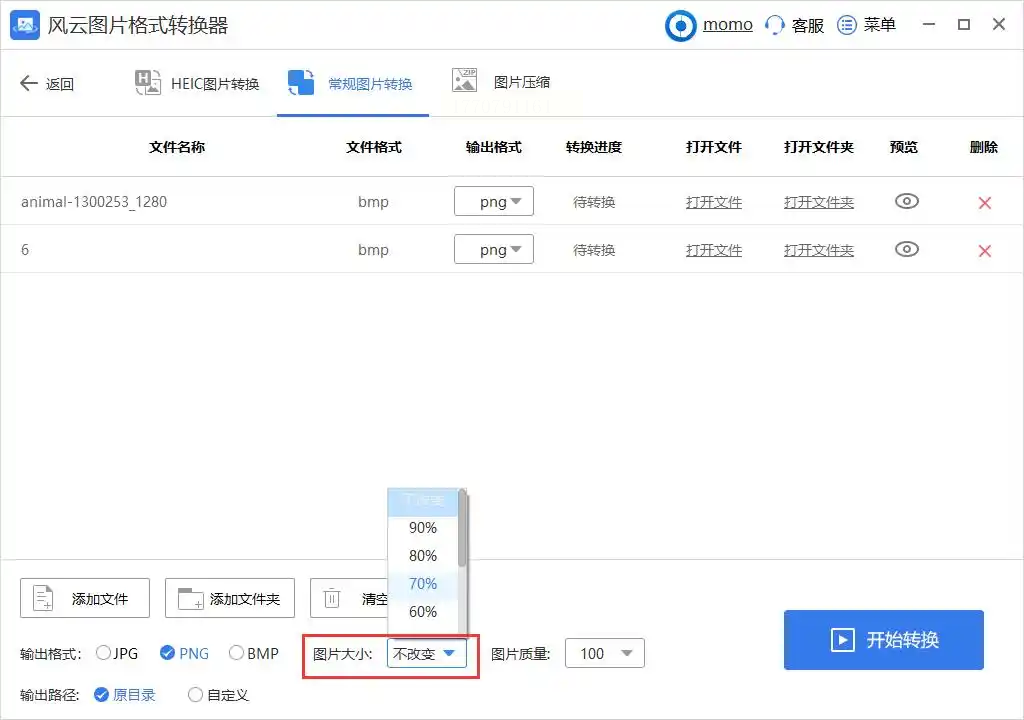The height and width of the screenshot is (720, 1024).
Task: Open the 图片质量 100 dropdown
Action: [604, 653]
